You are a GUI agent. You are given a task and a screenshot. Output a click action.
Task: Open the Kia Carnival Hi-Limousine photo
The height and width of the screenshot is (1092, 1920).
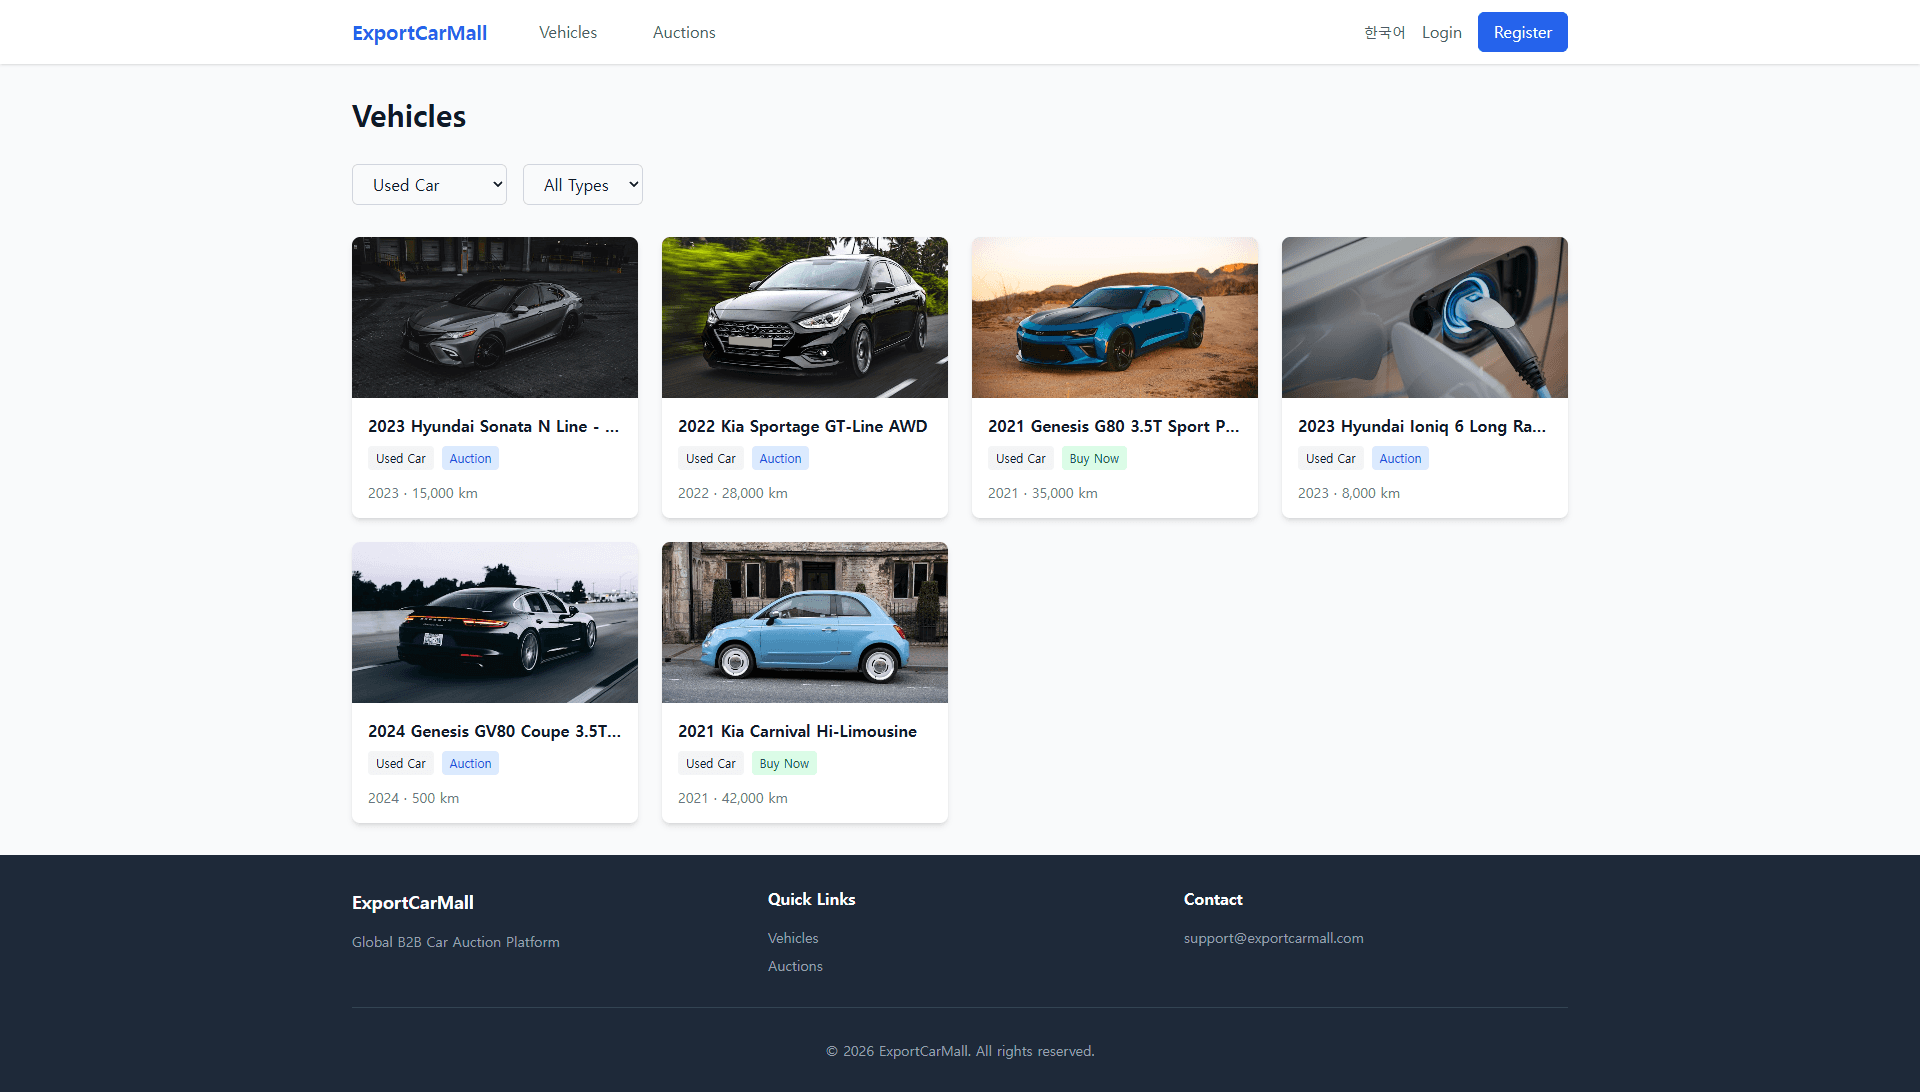804,622
